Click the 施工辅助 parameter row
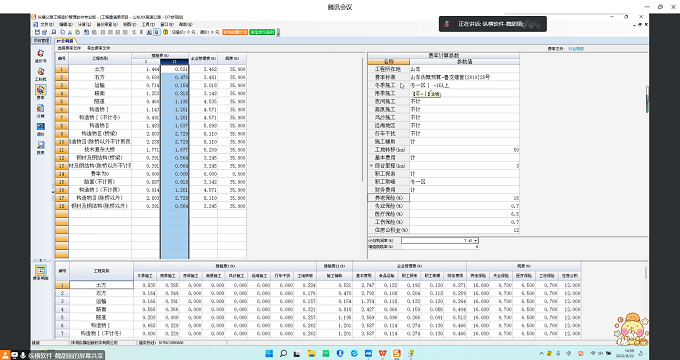Viewport: 680px width, 360px height. pyautogui.click(x=444, y=141)
